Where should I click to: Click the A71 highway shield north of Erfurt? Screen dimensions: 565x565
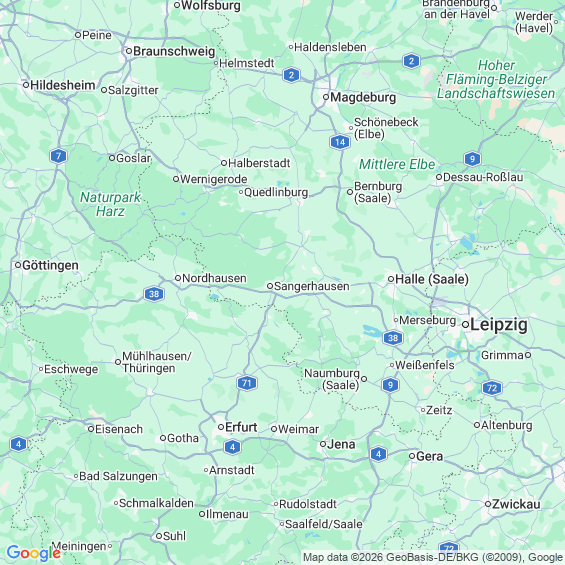[247, 383]
